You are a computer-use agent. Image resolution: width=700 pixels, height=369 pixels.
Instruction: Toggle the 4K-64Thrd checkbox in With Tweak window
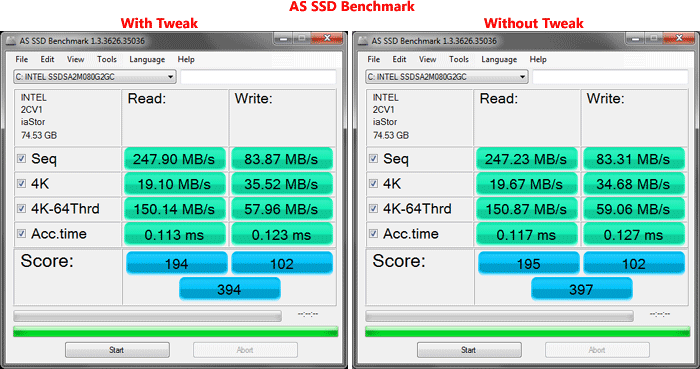[21, 208]
